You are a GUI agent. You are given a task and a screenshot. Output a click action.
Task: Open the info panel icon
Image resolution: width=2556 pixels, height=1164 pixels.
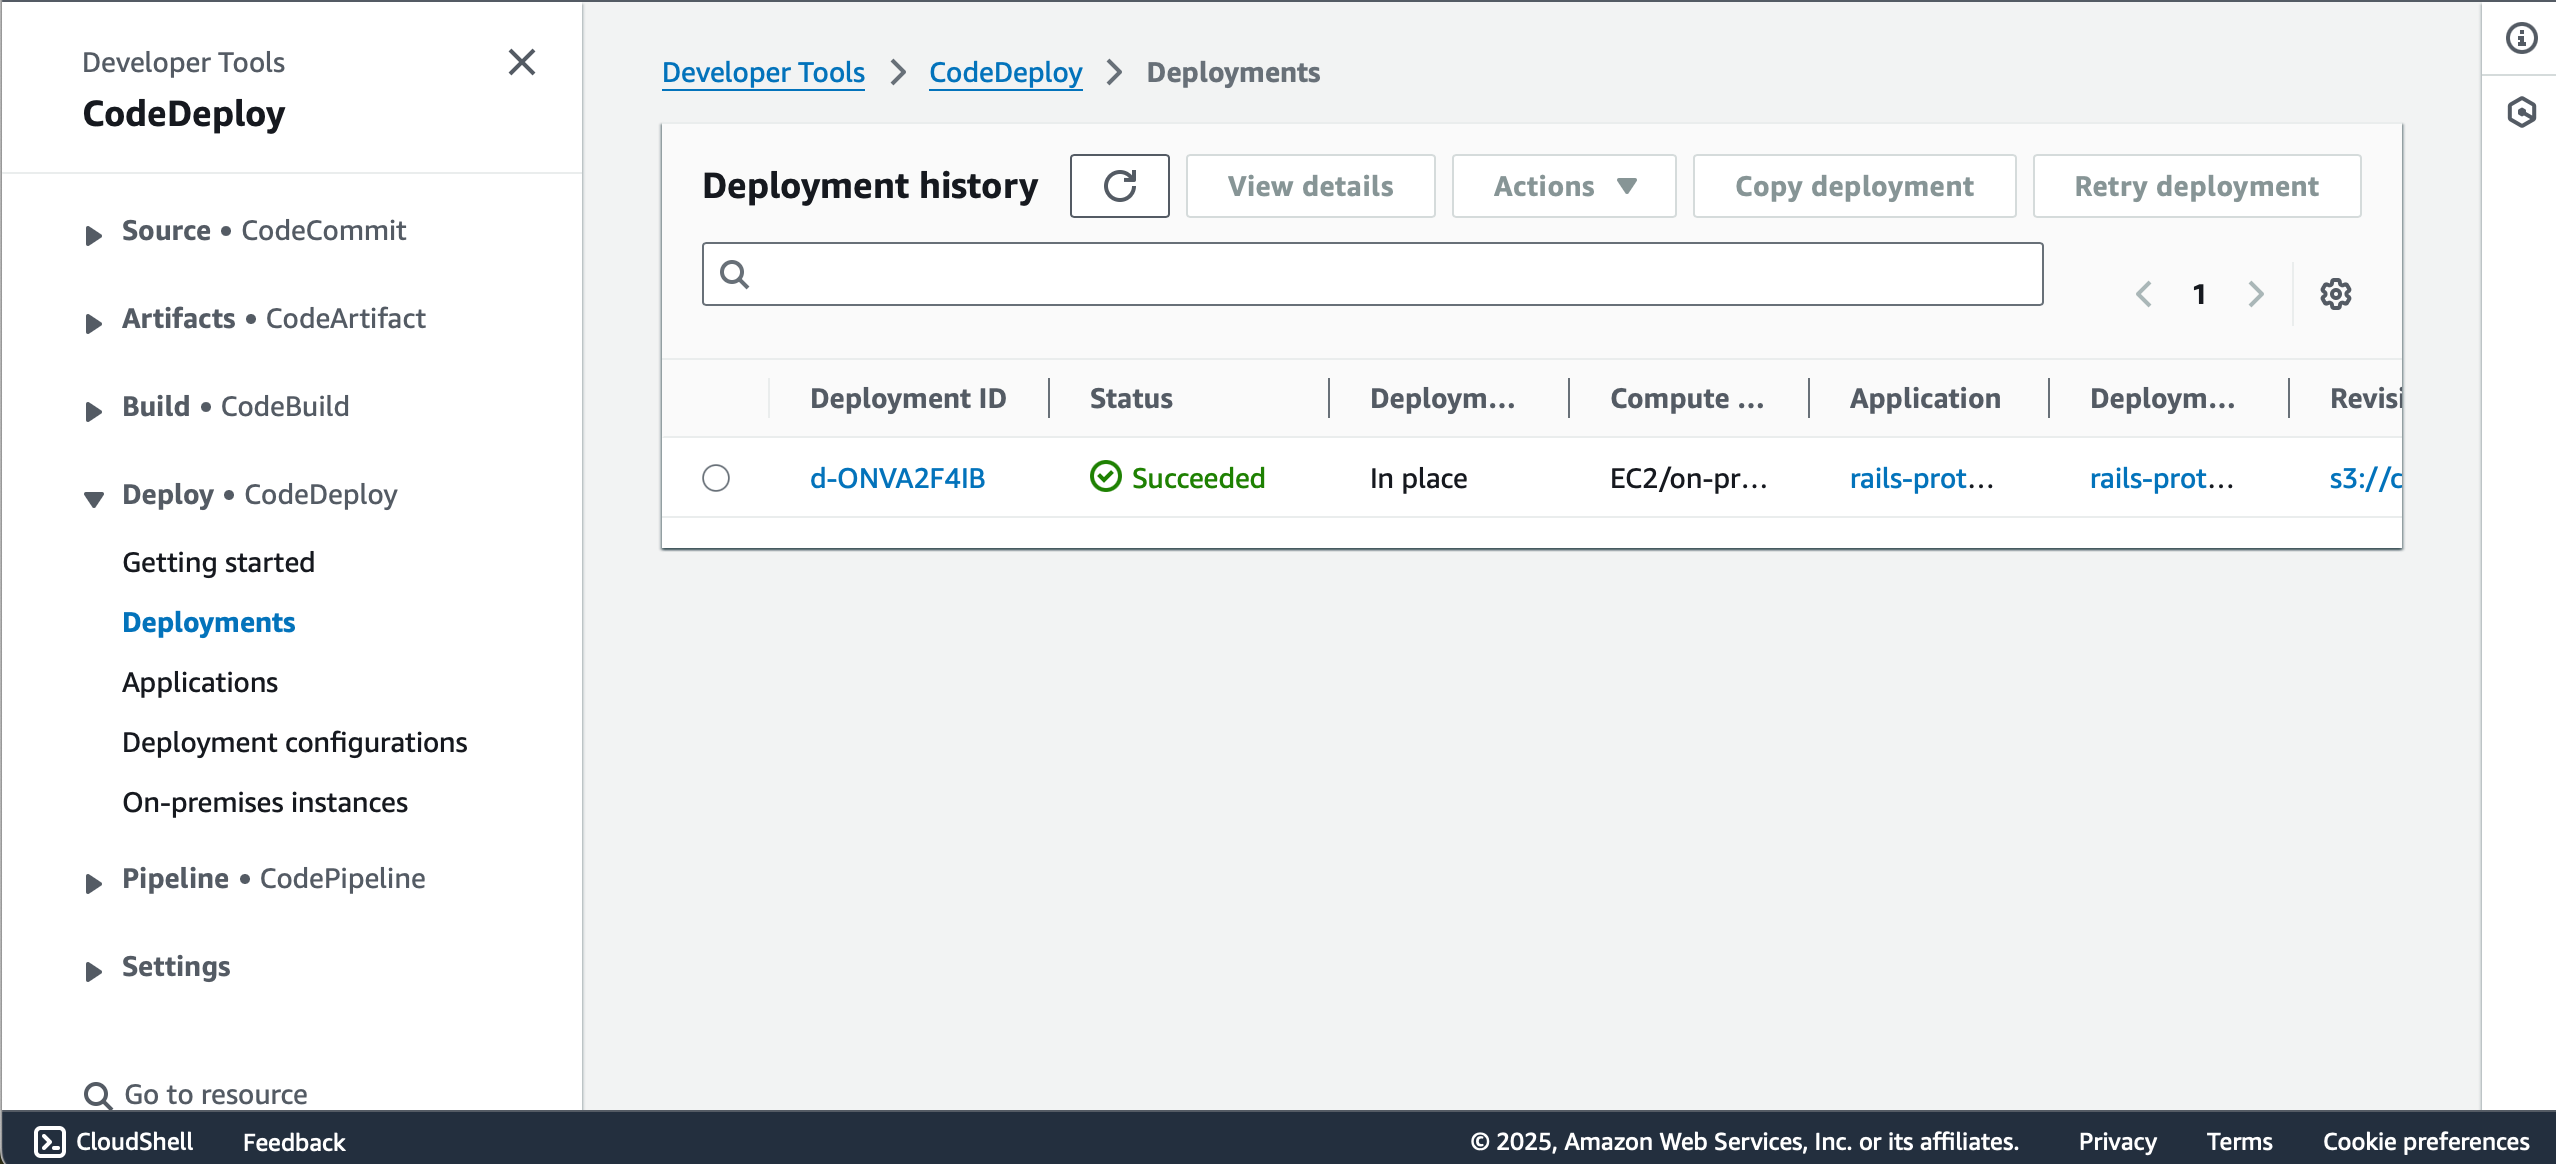pyautogui.click(x=2521, y=38)
